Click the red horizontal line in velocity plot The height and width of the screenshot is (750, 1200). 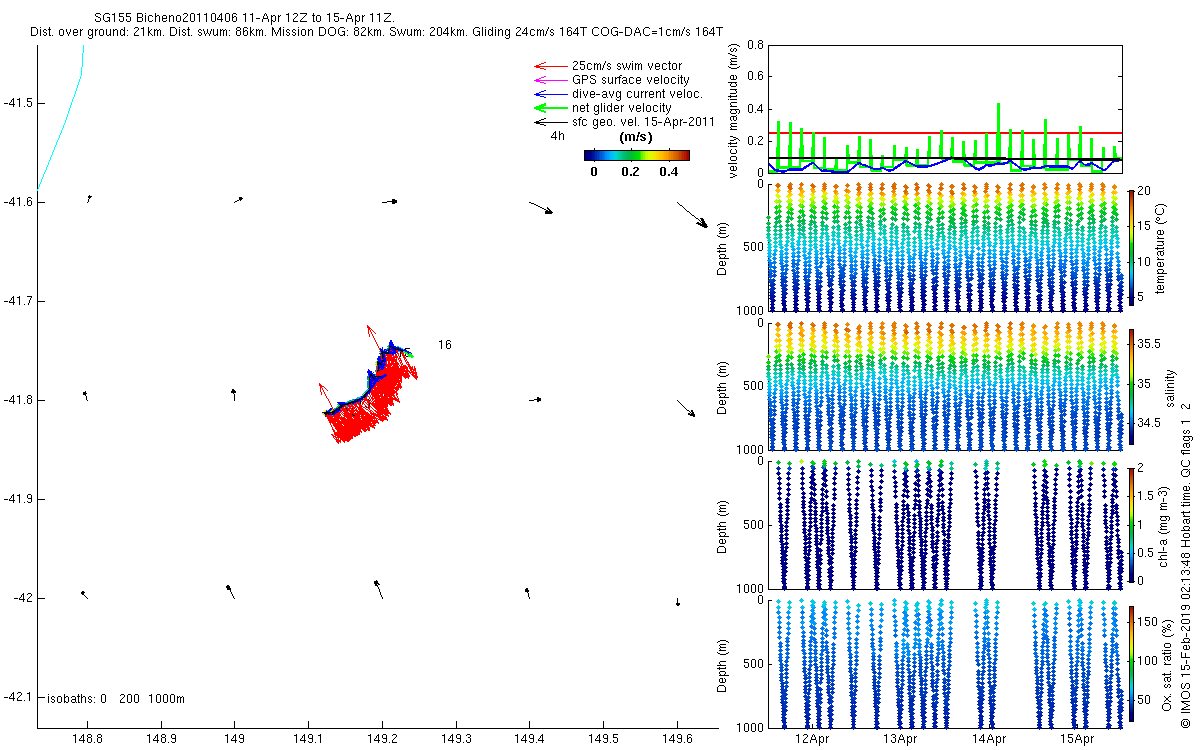coord(945,132)
